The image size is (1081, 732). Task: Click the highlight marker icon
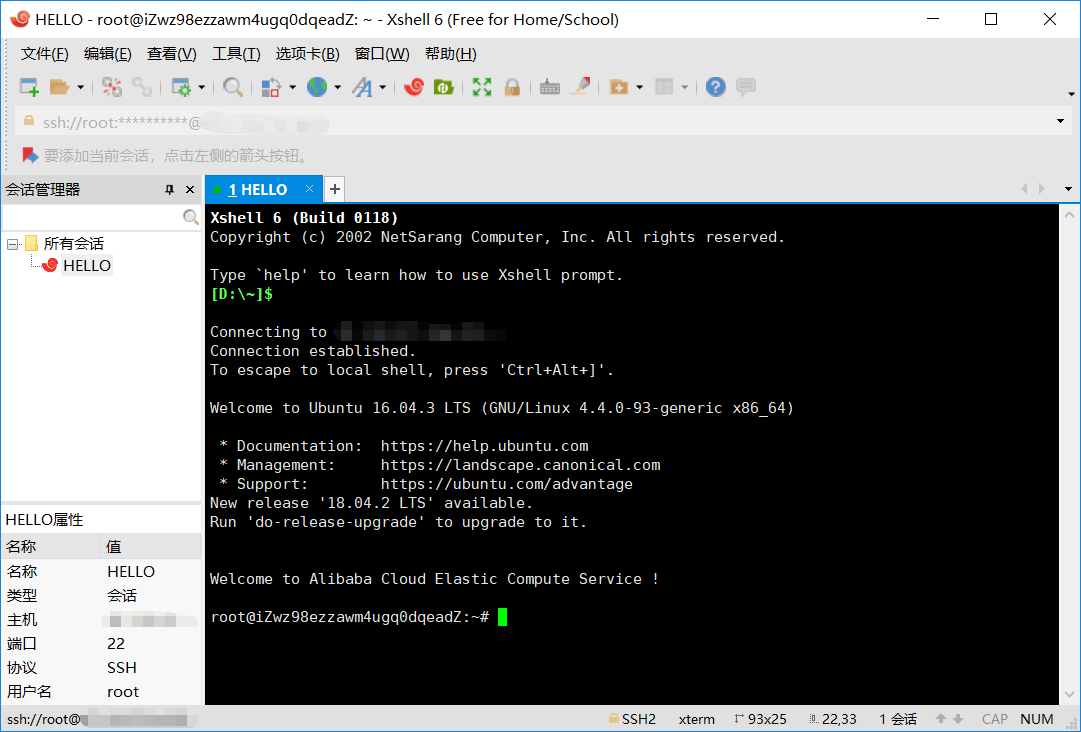click(x=580, y=87)
